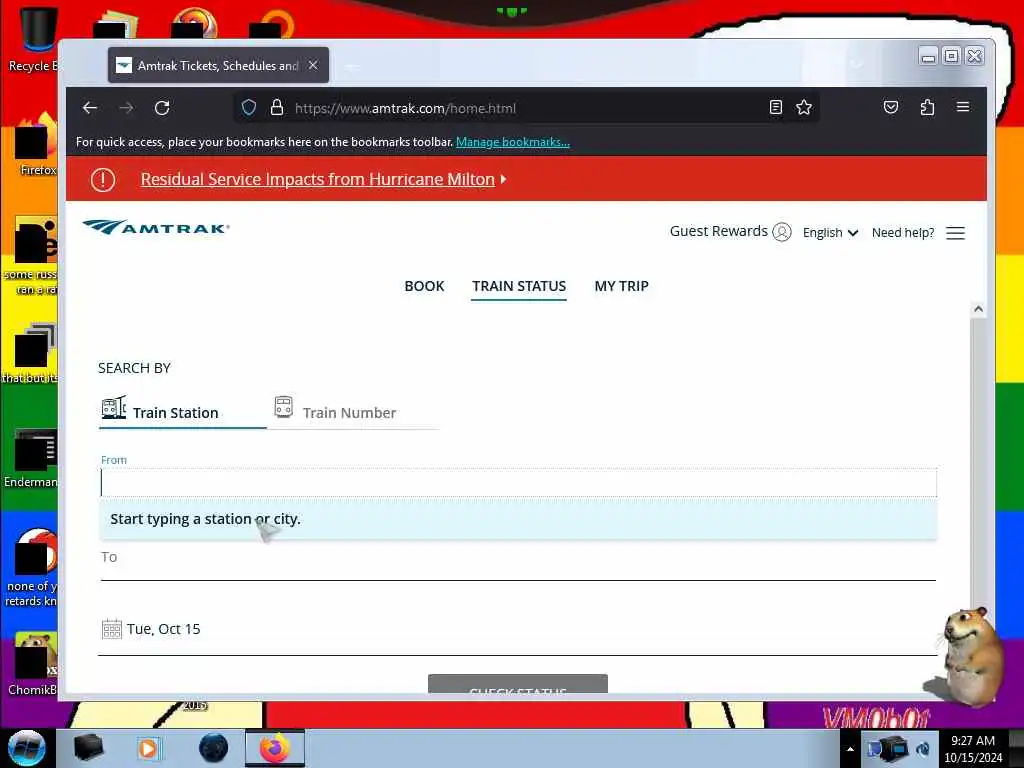Click page scrollbar up arrow
The width and height of the screenshot is (1024, 768).
[978, 309]
